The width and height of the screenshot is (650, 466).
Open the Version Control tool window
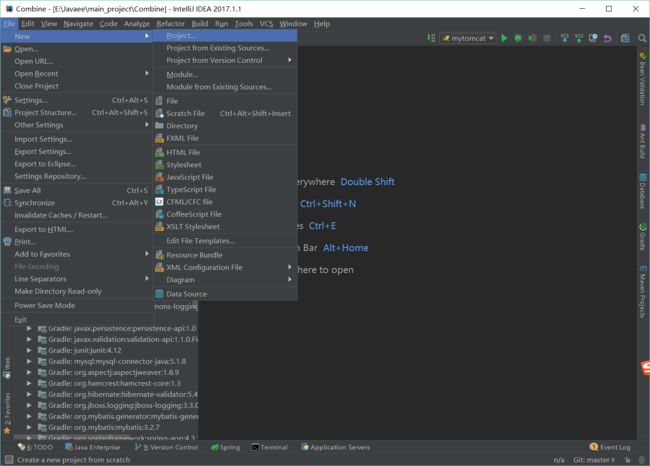pos(166,447)
